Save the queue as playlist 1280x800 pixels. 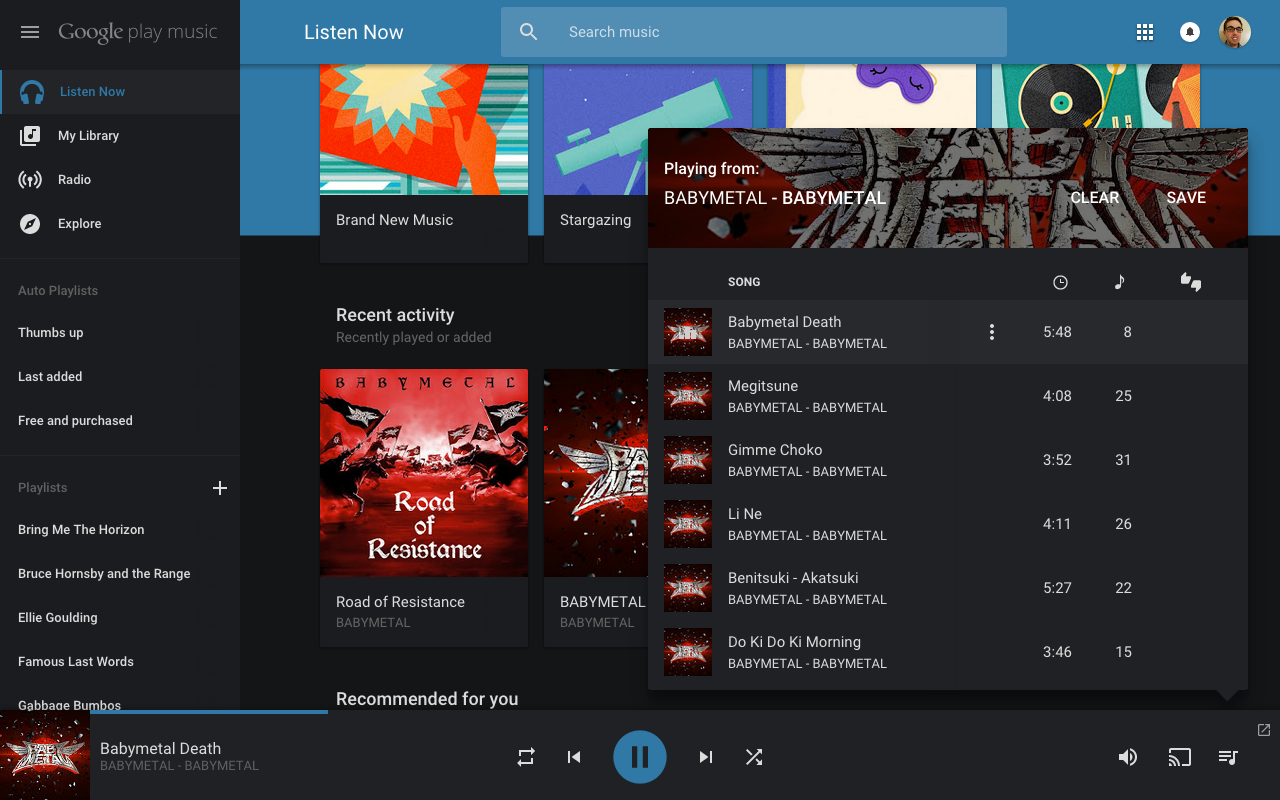(x=1186, y=198)
